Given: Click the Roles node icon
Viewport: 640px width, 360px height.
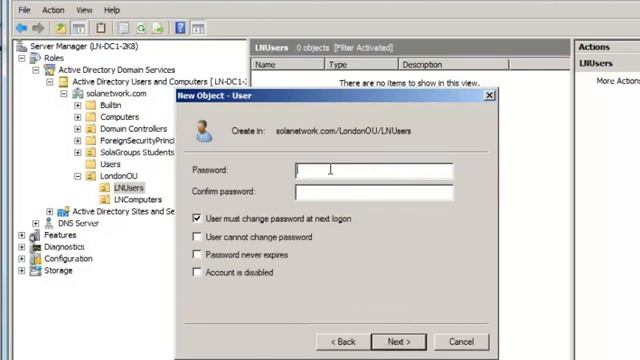Looking at the screenshot, I should (x=36, y=58).
